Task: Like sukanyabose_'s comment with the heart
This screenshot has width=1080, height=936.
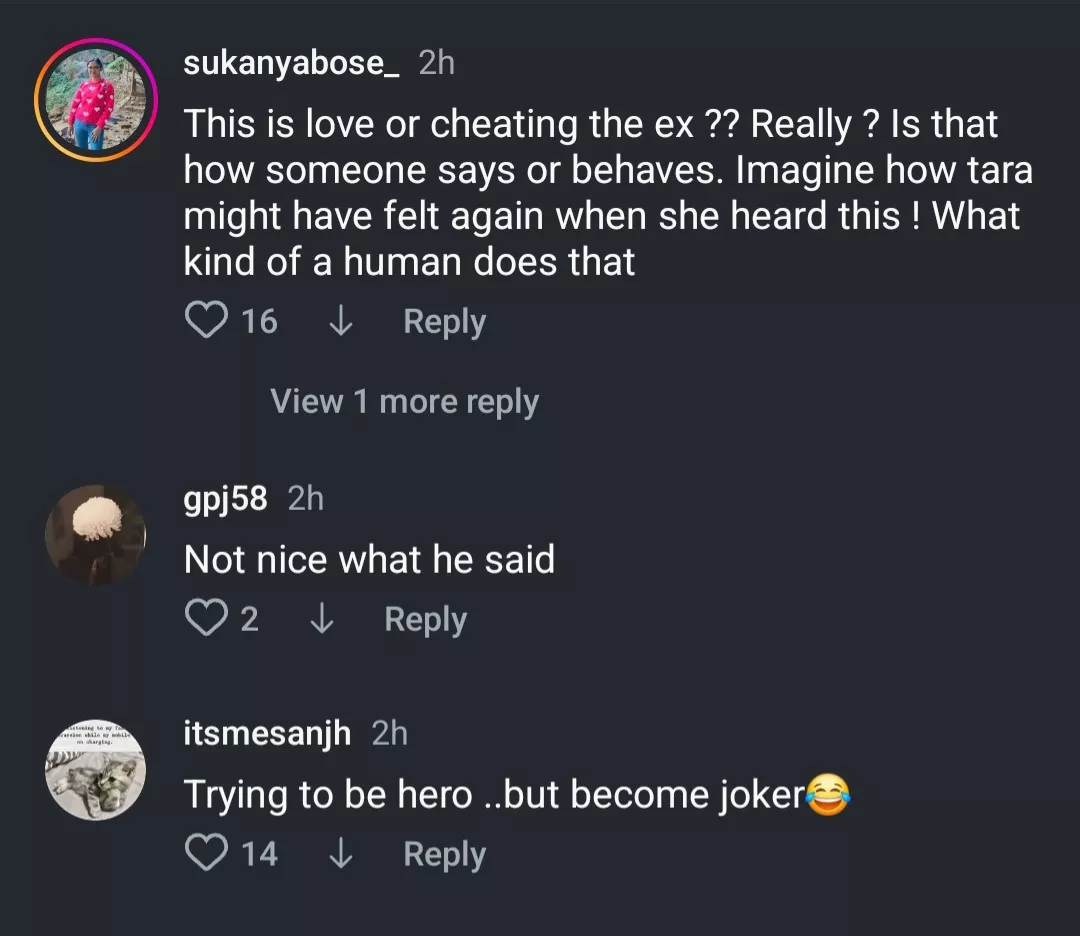Action: (206, 321)
